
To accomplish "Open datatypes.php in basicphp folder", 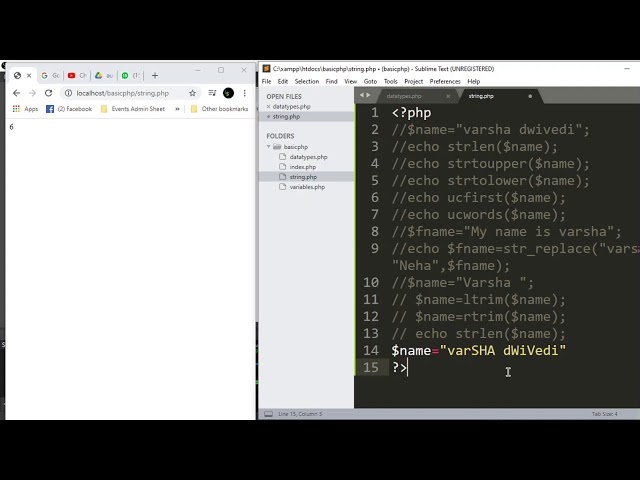I will 308,157.
